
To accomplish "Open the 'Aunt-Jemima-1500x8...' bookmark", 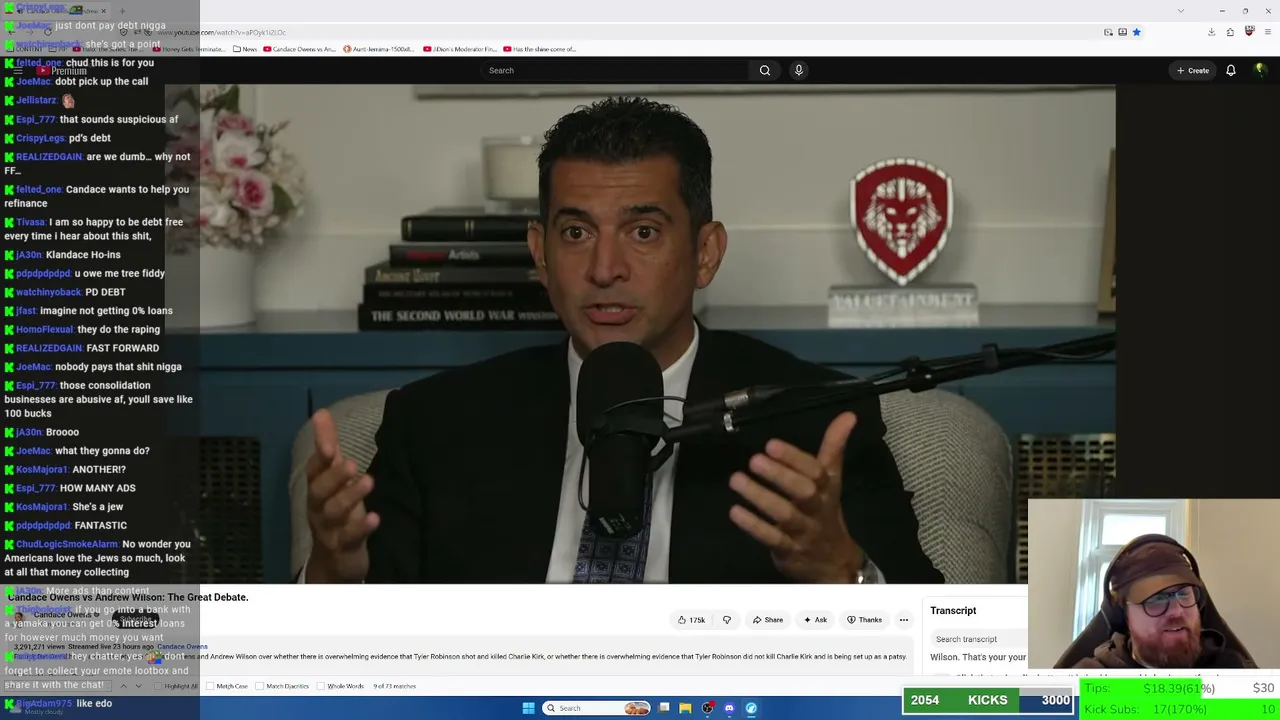I will pos(378,49).
